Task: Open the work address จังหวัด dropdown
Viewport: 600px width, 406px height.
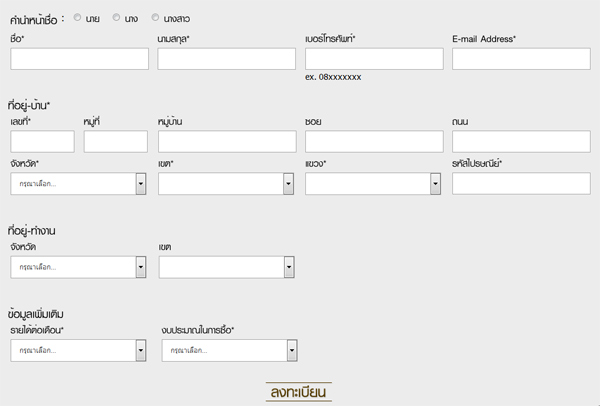Action: click(79, 267)
